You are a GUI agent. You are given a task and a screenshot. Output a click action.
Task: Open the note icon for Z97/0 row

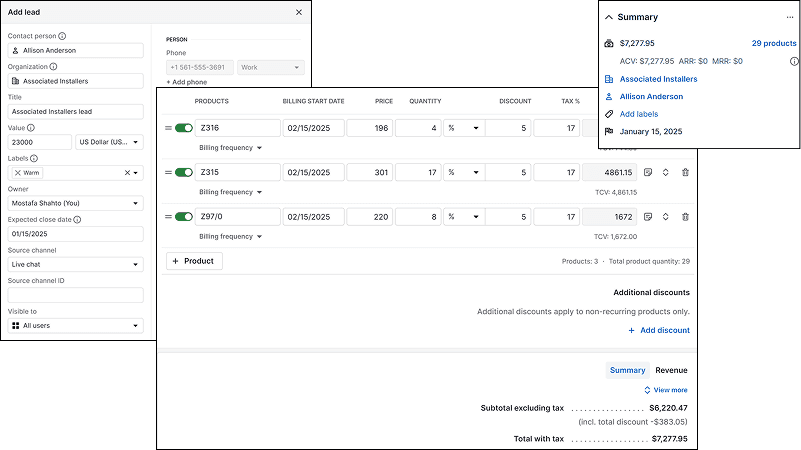pos(648,217)
